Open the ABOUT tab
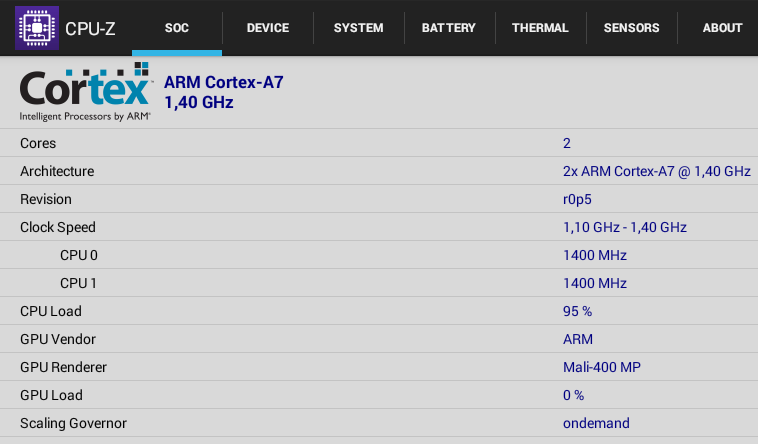This screenshot has width=758, height=444. click(722, 28)
